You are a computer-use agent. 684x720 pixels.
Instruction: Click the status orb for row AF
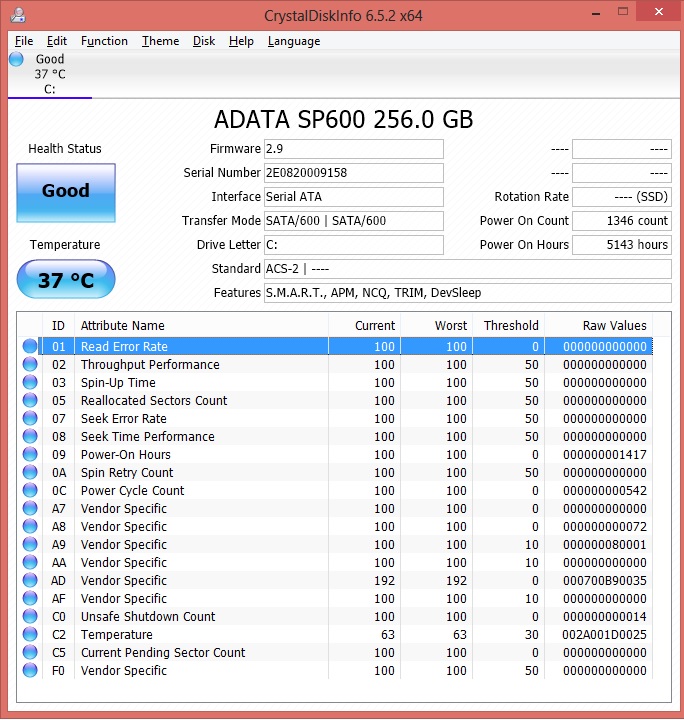pos(30,598)
